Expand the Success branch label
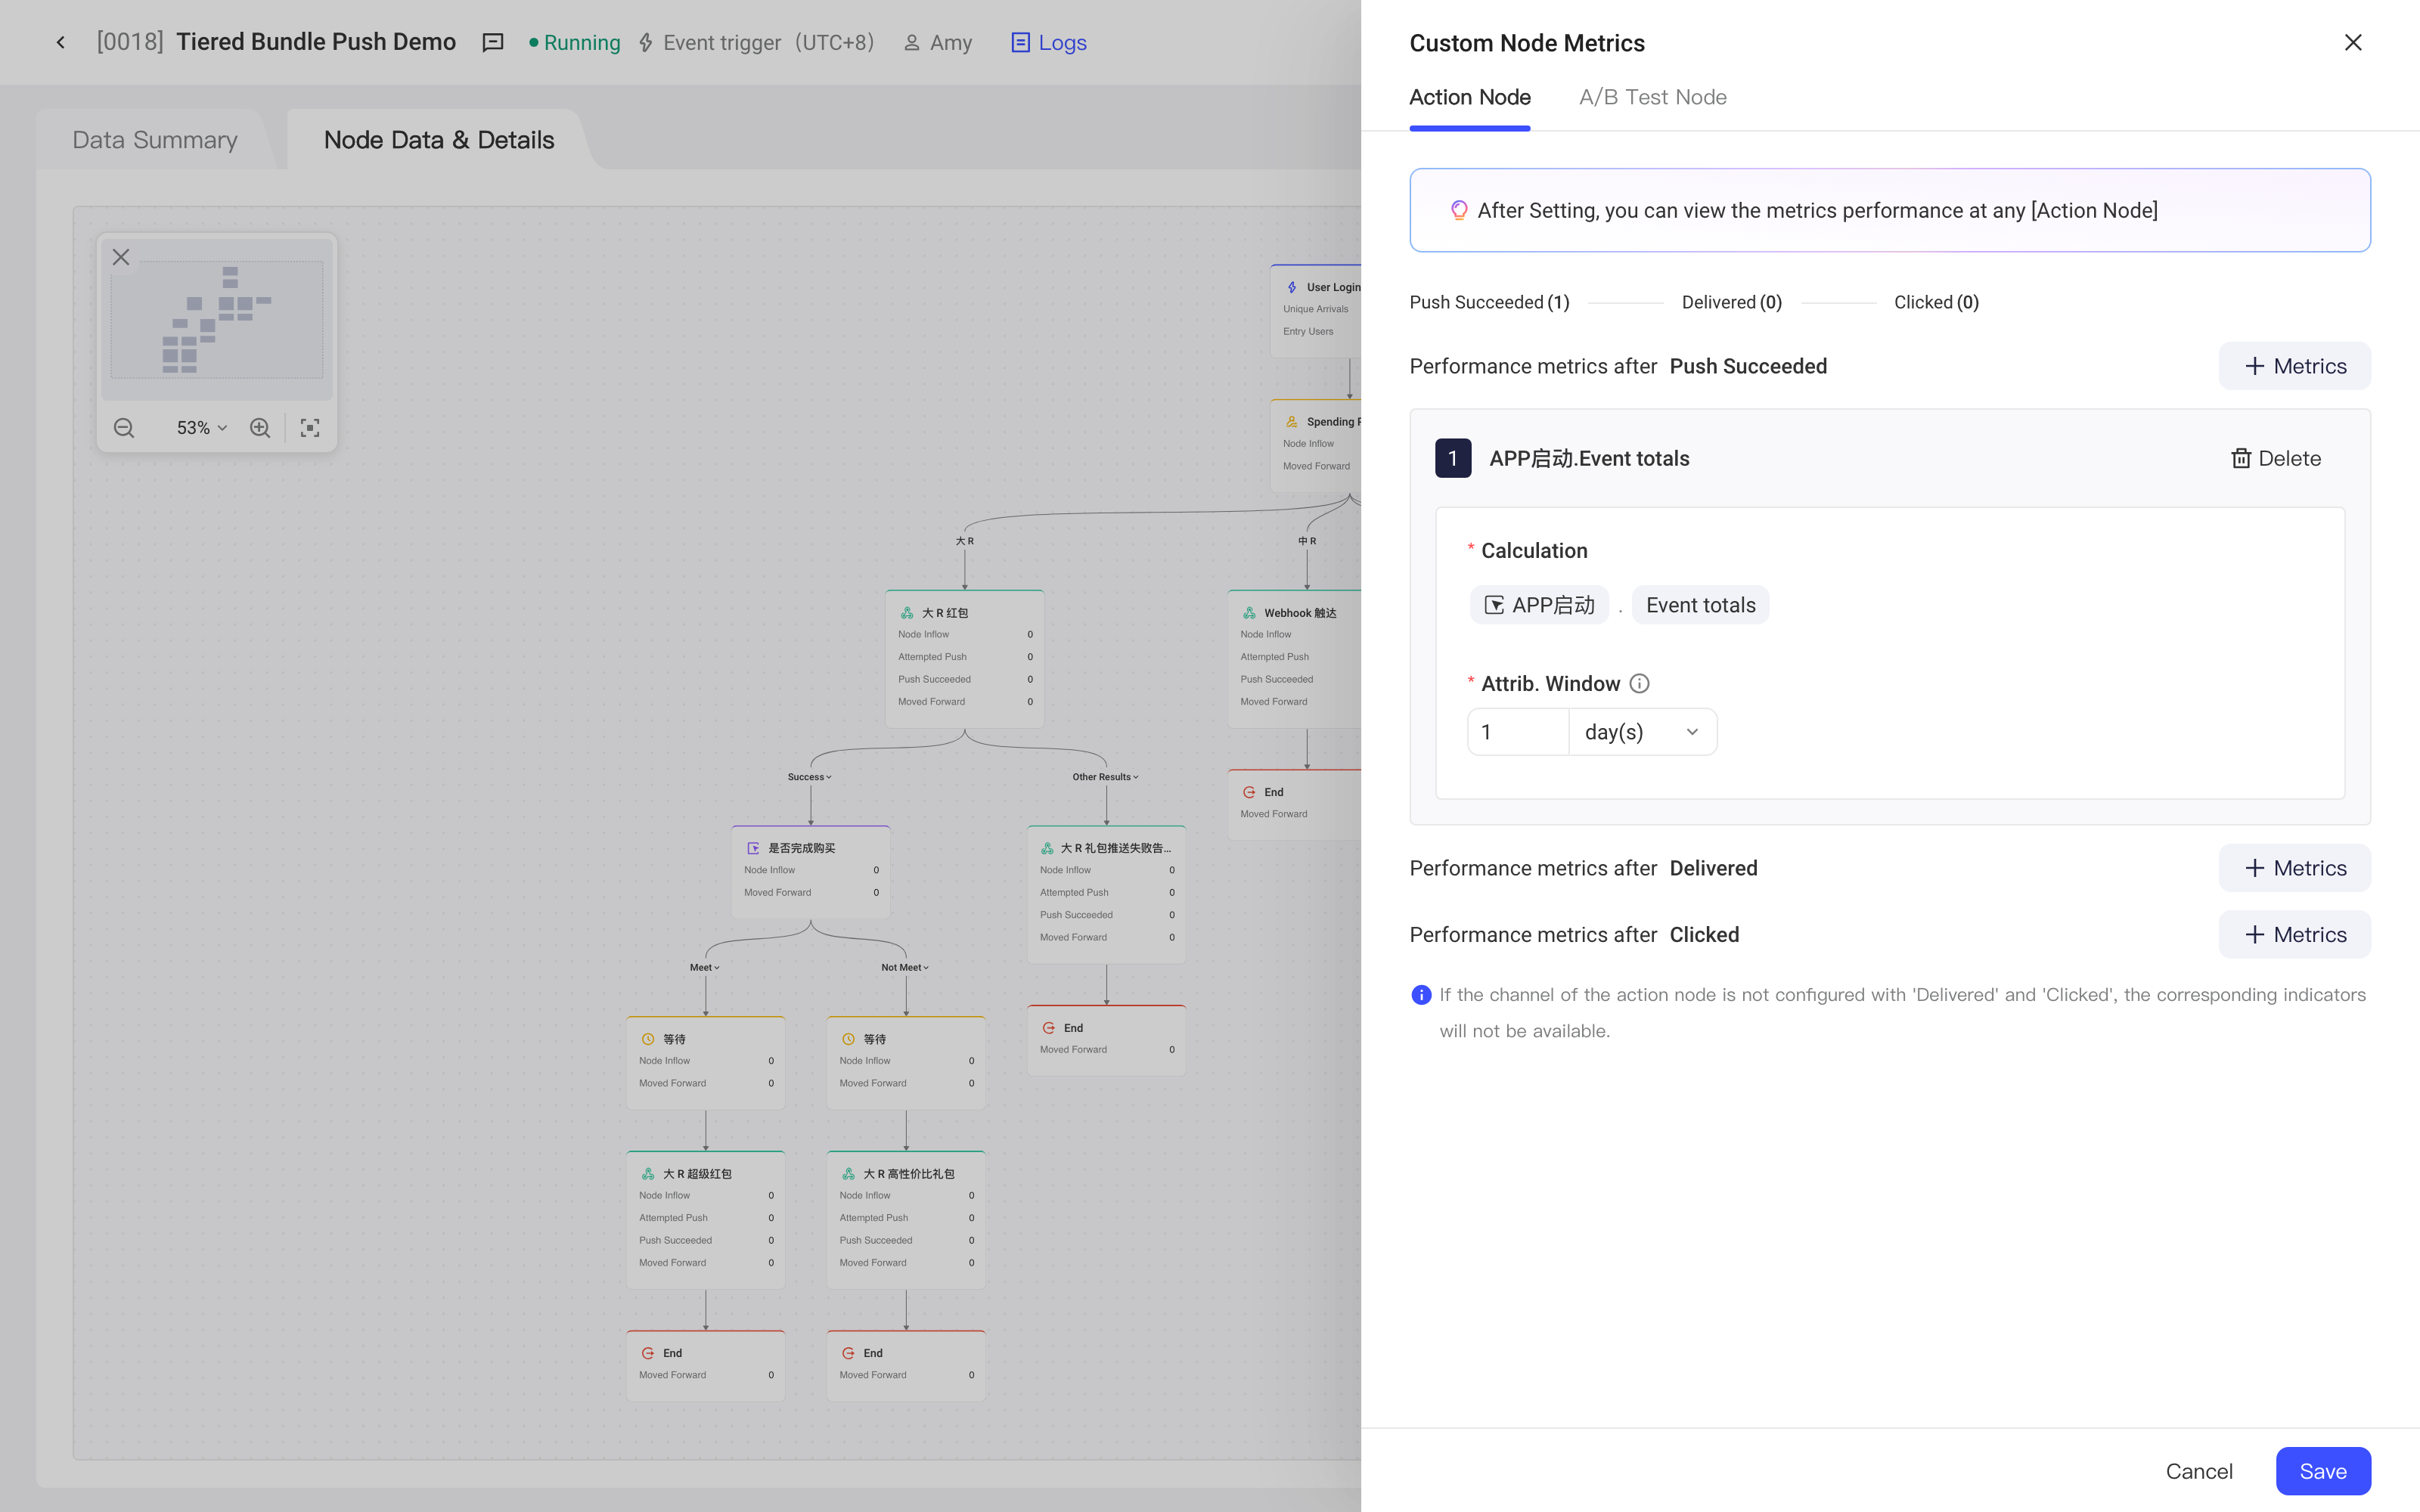 coord(809,777)
